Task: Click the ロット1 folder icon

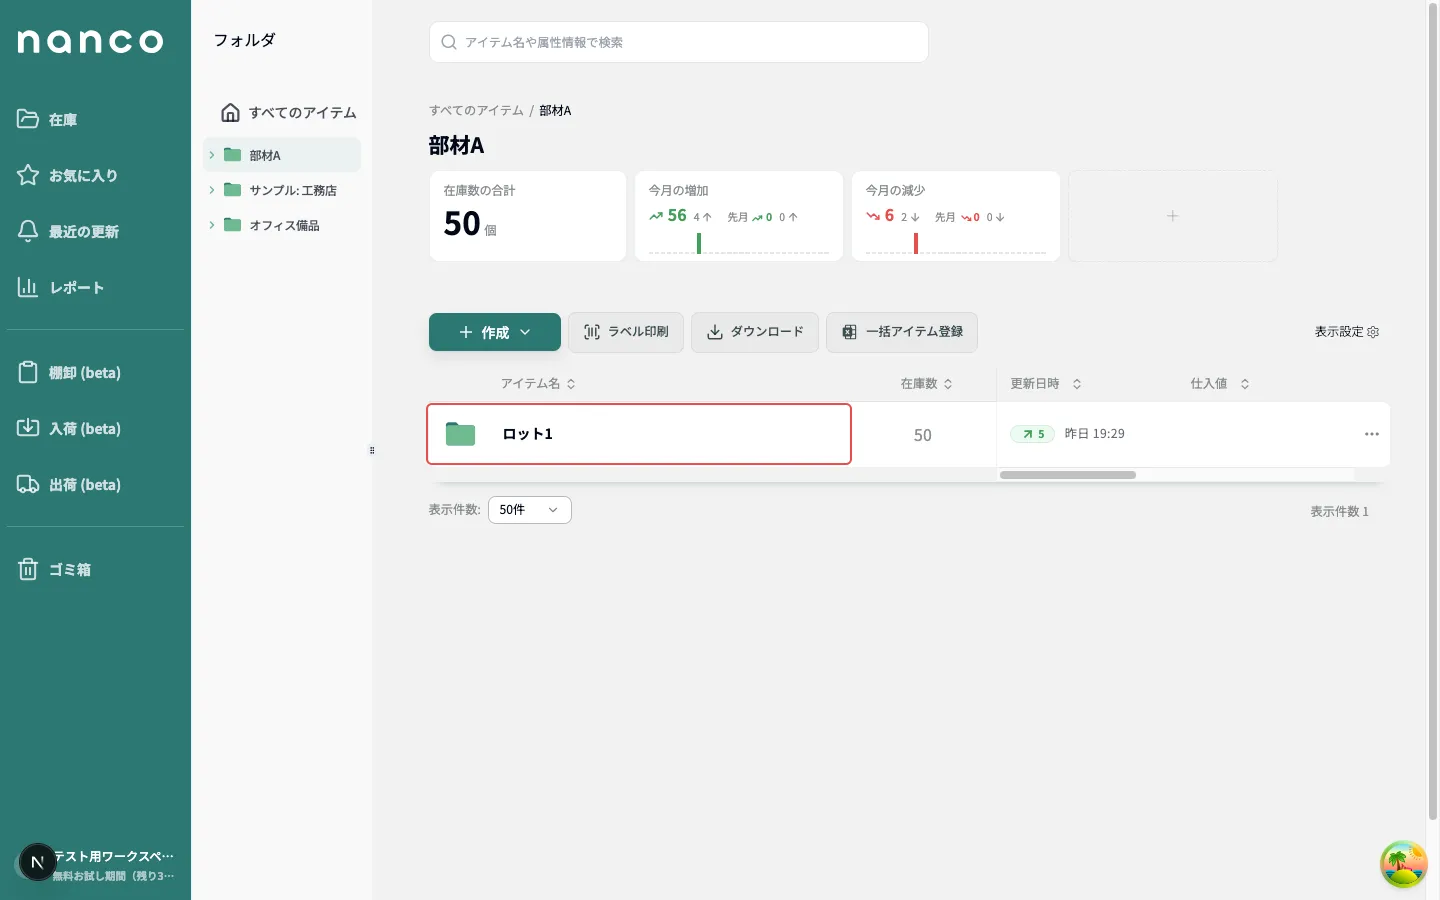Action: [460, 434]
